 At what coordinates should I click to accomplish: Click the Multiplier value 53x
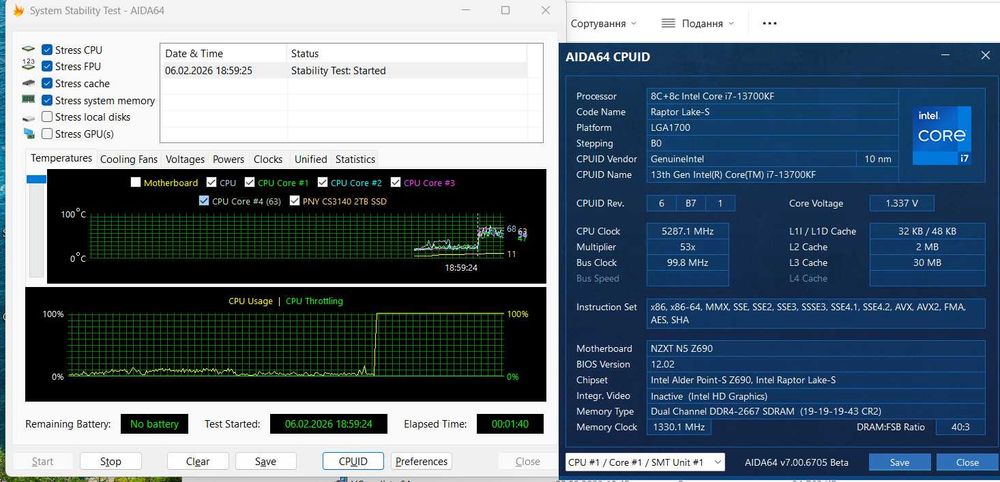(688, 247)
